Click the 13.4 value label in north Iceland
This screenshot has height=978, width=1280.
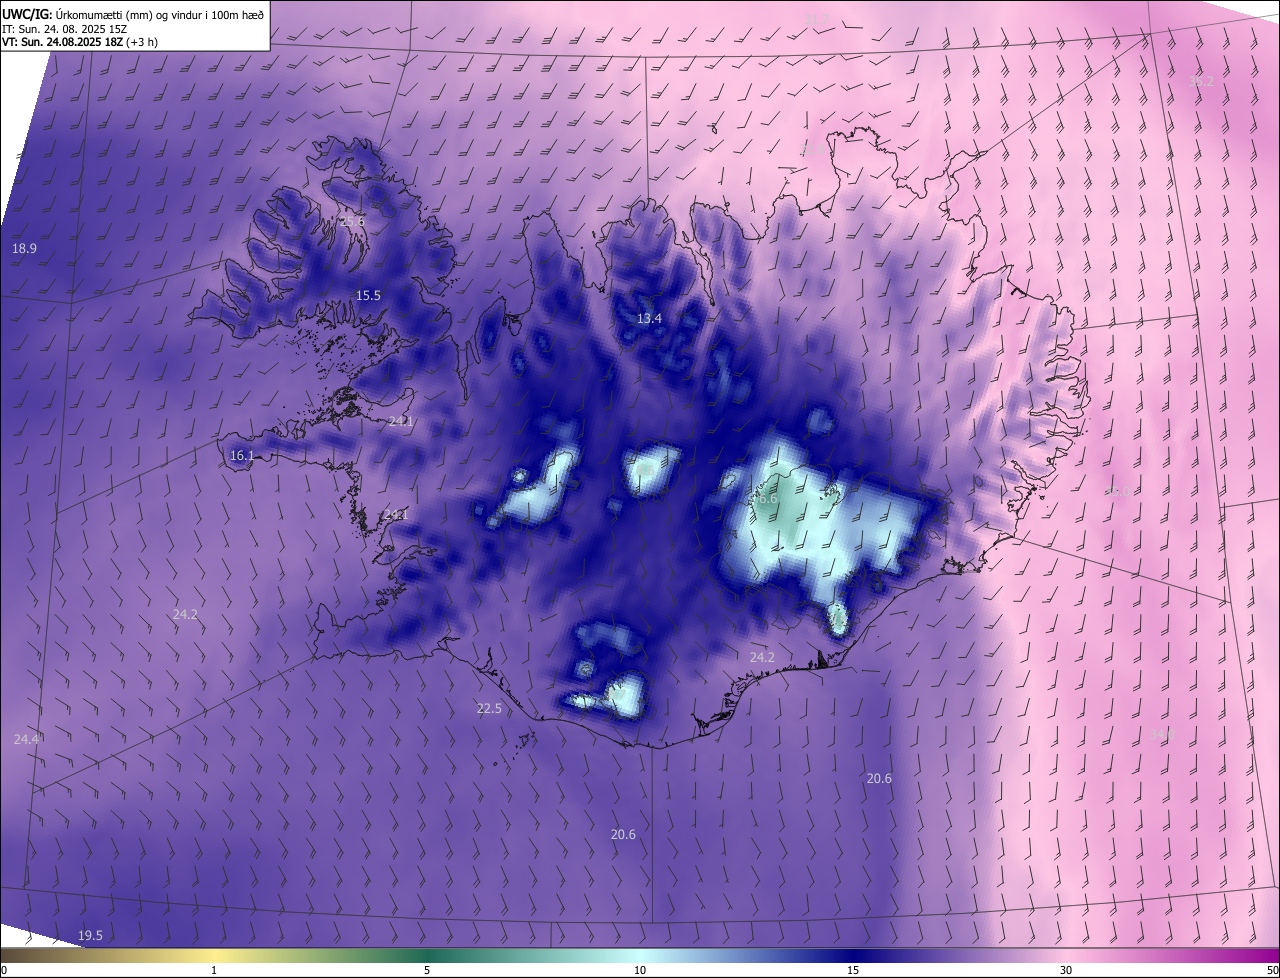coord(649,318)
